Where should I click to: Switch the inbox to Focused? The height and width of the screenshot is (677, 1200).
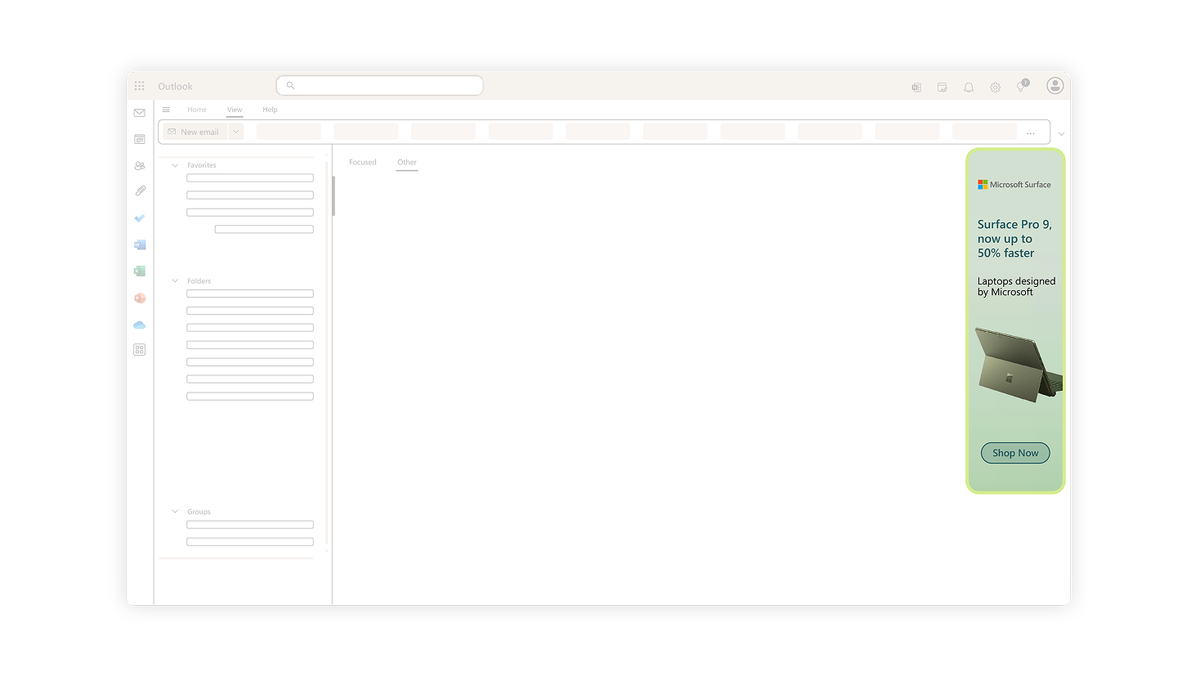click(x=362, y=162)
